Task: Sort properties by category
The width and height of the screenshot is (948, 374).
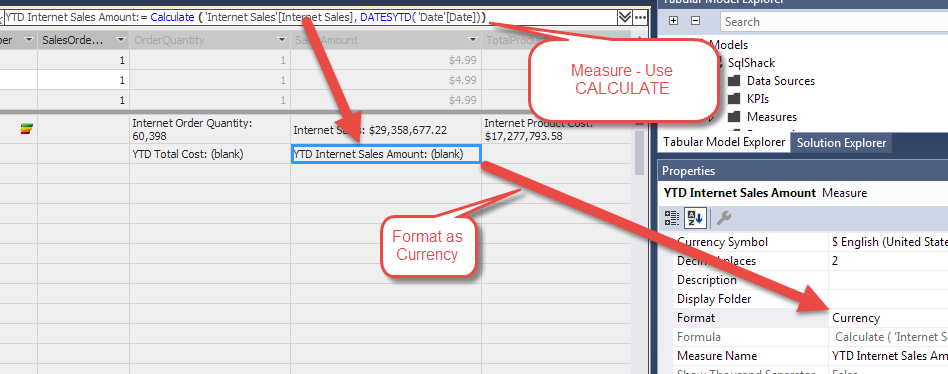Action: coord(672,218)
